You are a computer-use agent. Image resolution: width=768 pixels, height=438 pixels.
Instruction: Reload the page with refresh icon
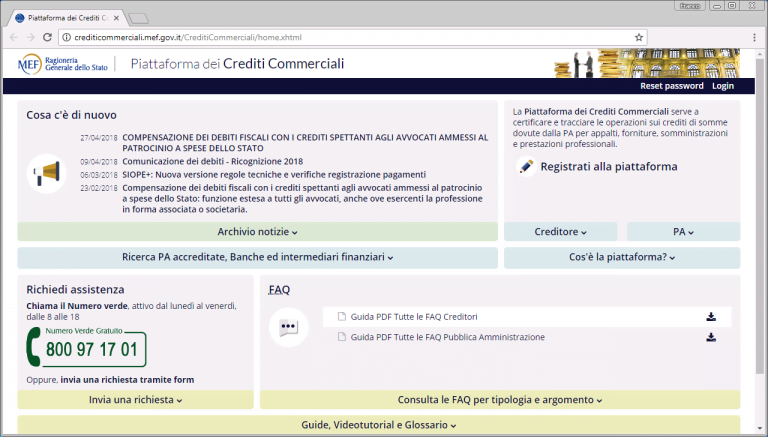point(47,37)
